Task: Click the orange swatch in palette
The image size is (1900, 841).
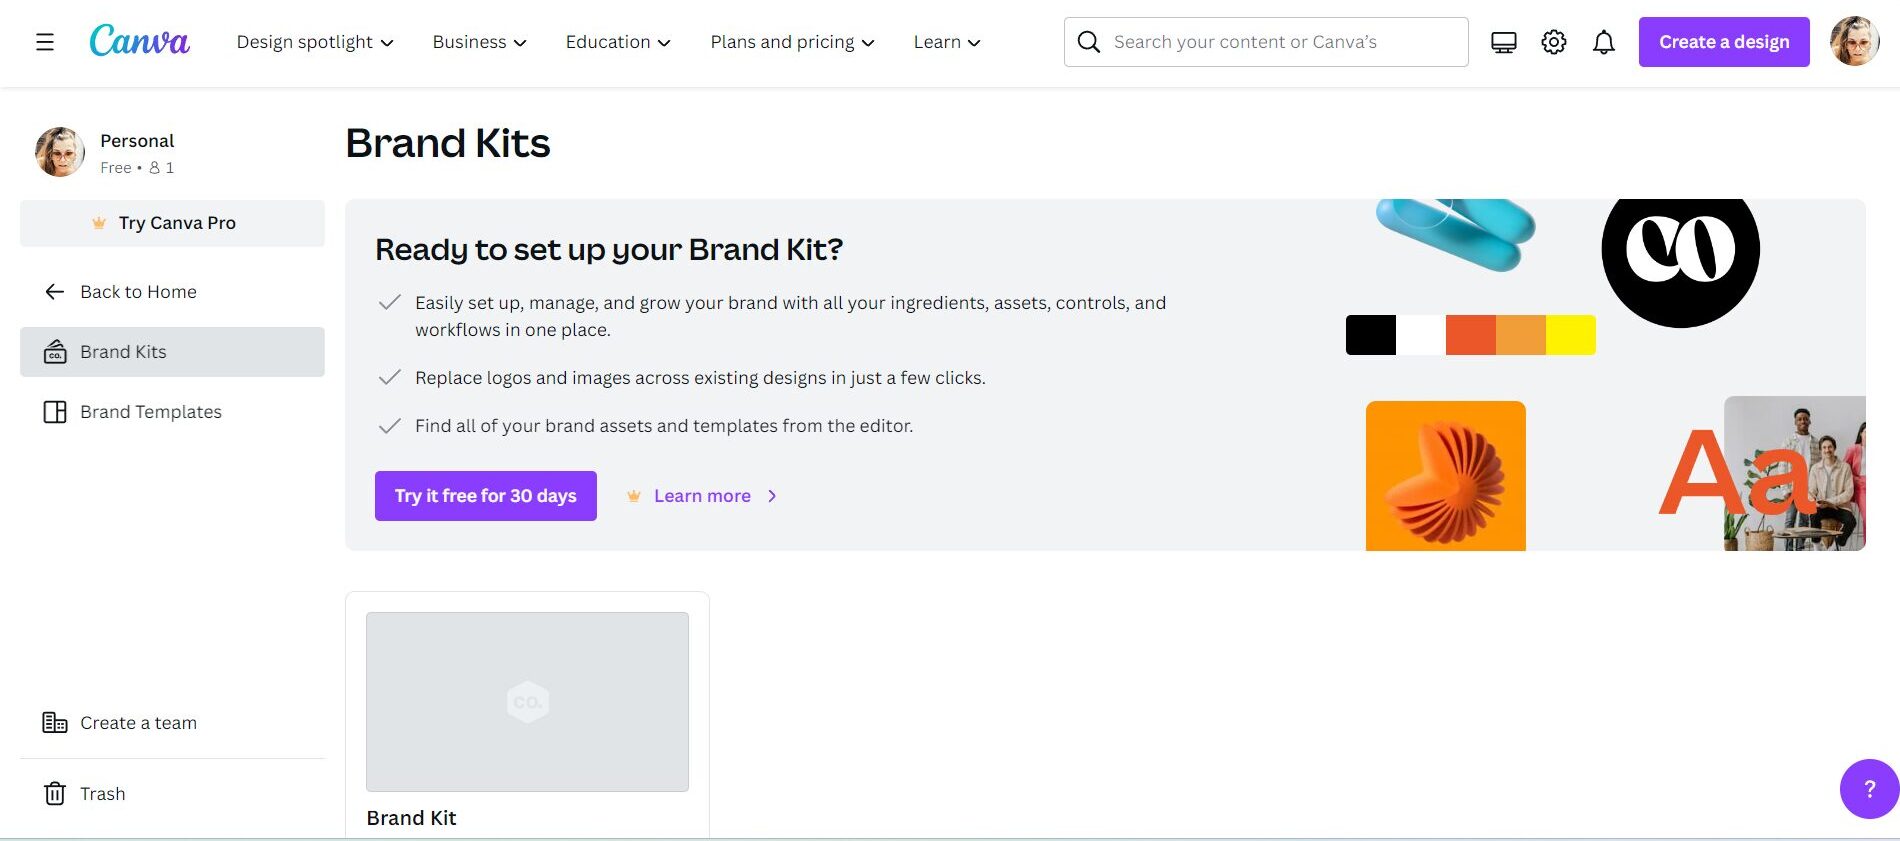Action: click(x=1520, y=335)
